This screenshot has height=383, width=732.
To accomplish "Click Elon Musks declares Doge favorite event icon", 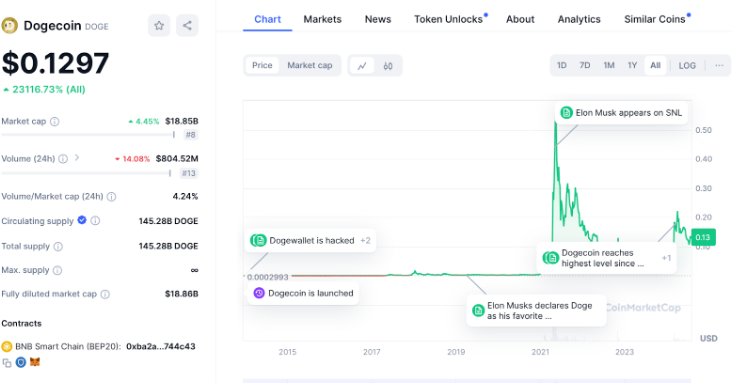I will click(478, 311).
